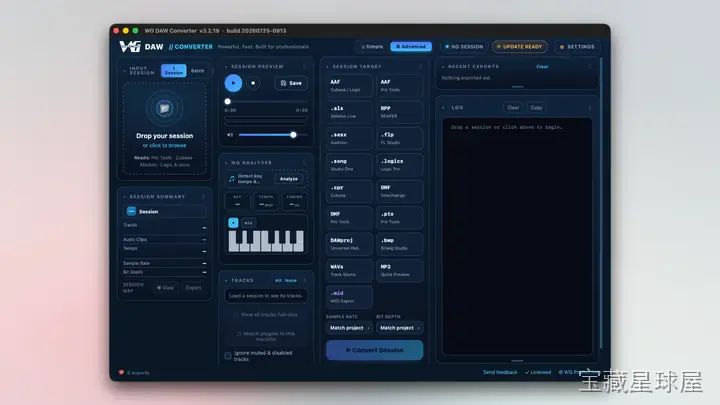The height and width of the screenshot is (405, 720).
Task: Click the No Session status indicator
Action: click(x=464, y=46)
